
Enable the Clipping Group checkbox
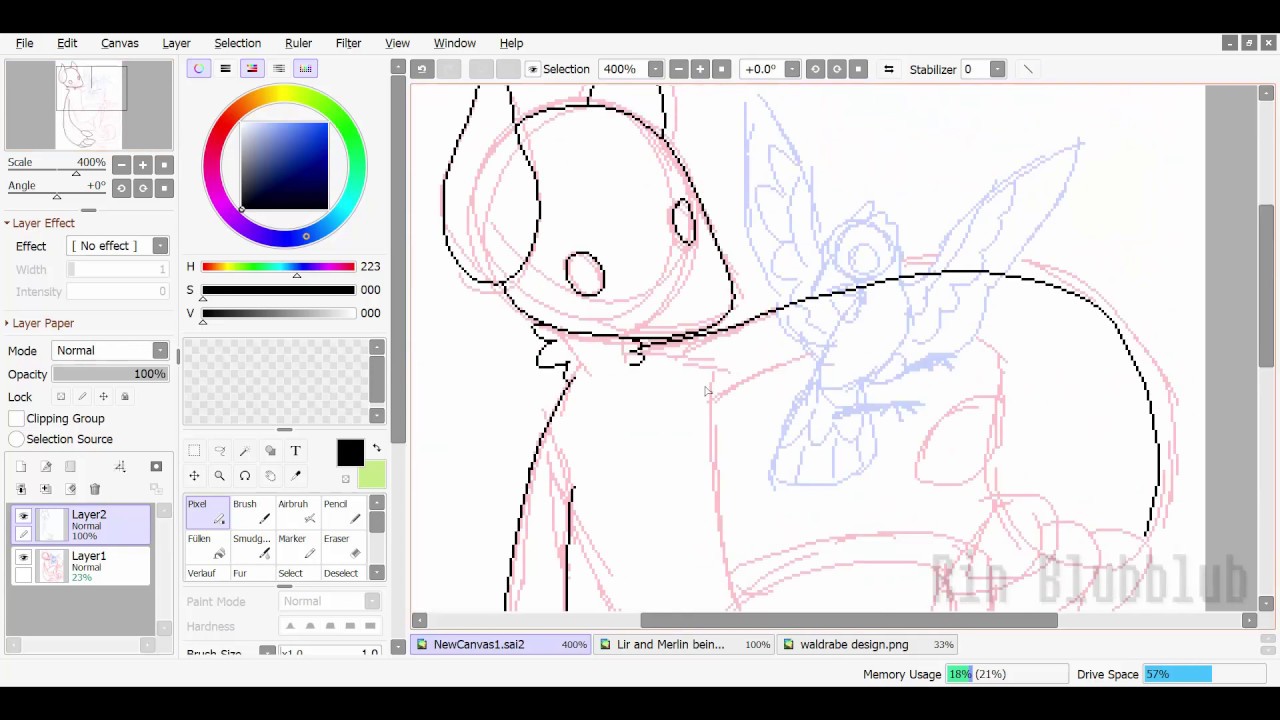pos(17,418)
